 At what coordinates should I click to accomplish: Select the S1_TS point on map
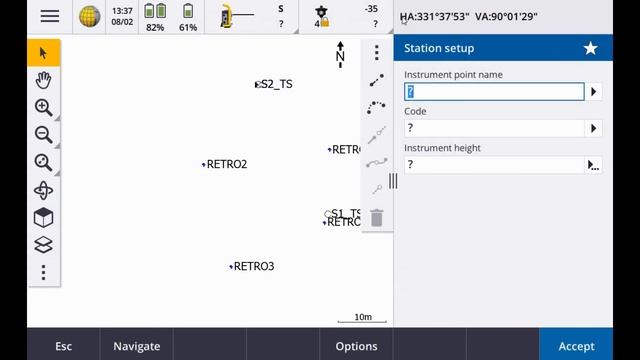[x=342, y=213]
